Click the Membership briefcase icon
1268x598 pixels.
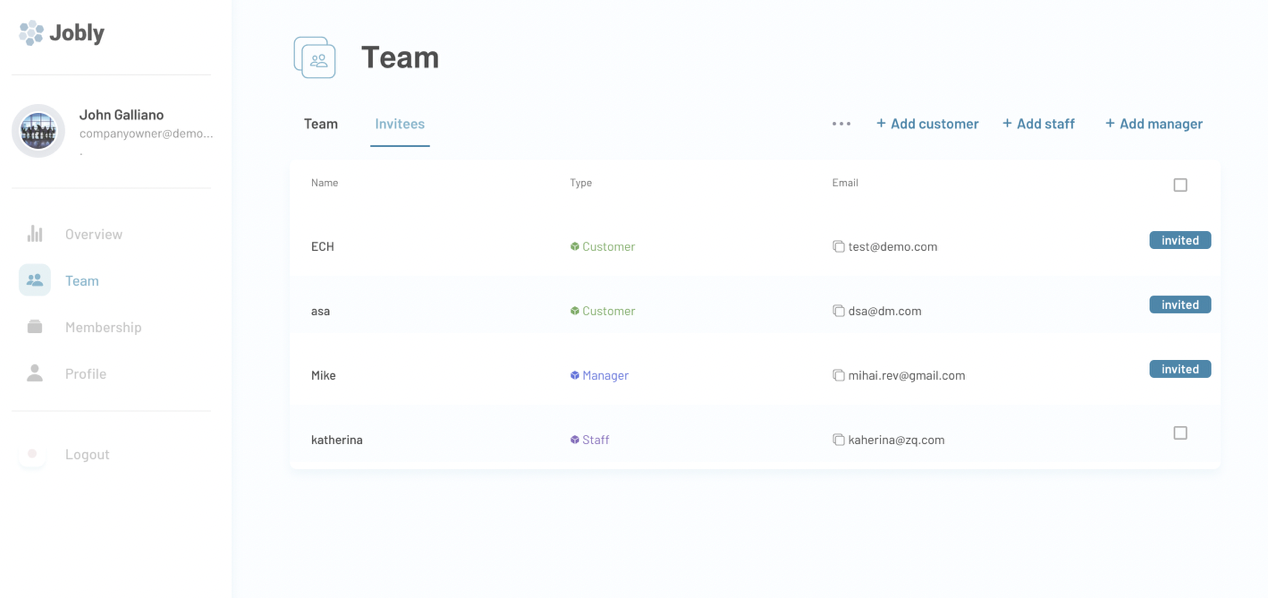click(x=35, y=327)
